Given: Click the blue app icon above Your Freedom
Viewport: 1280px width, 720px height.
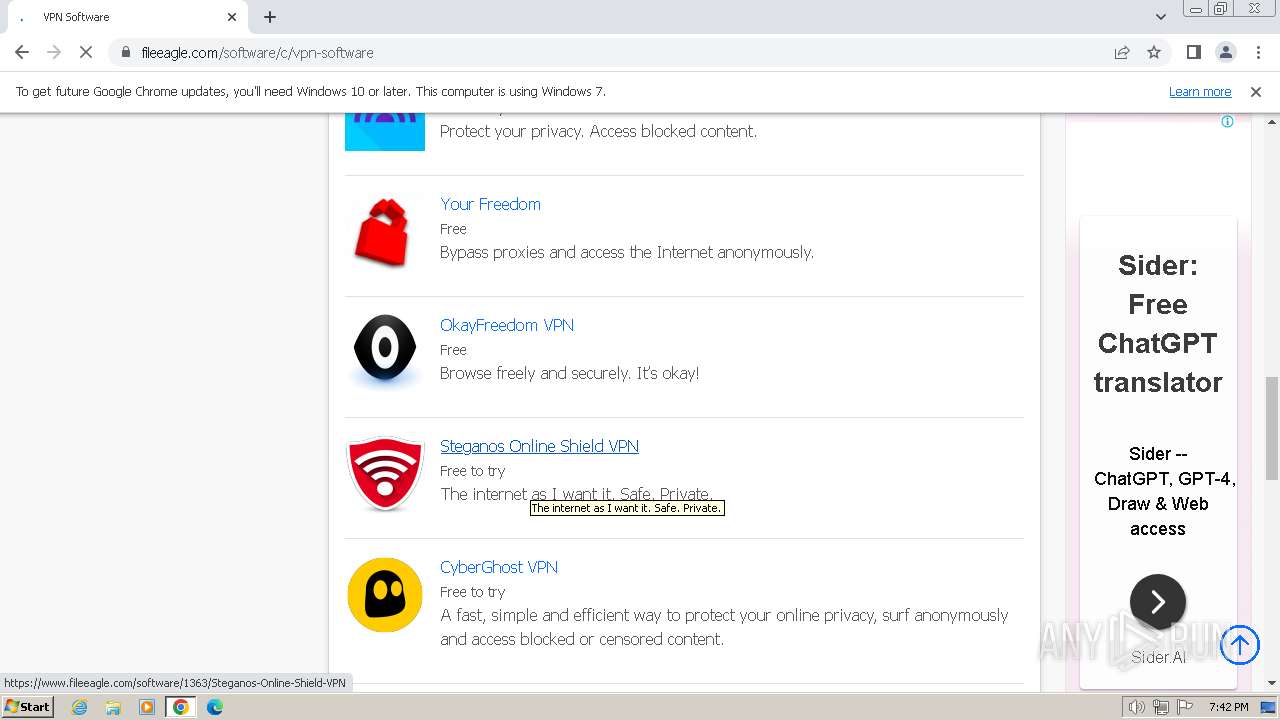Looking at the screenshot, I should 385,132.
